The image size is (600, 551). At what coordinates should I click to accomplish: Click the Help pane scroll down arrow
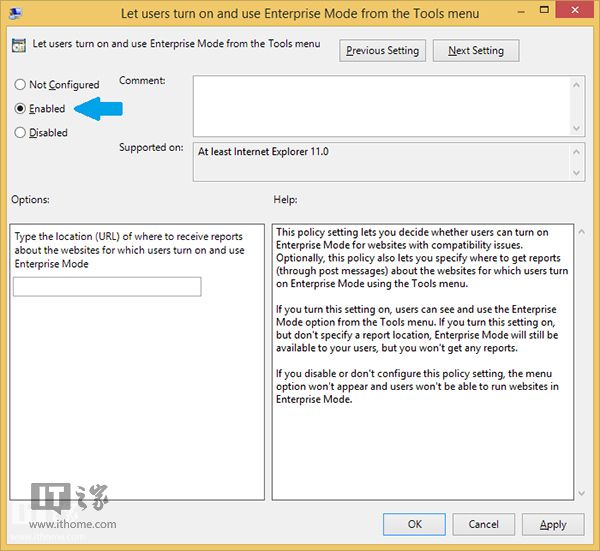click(x=582, y=493)
